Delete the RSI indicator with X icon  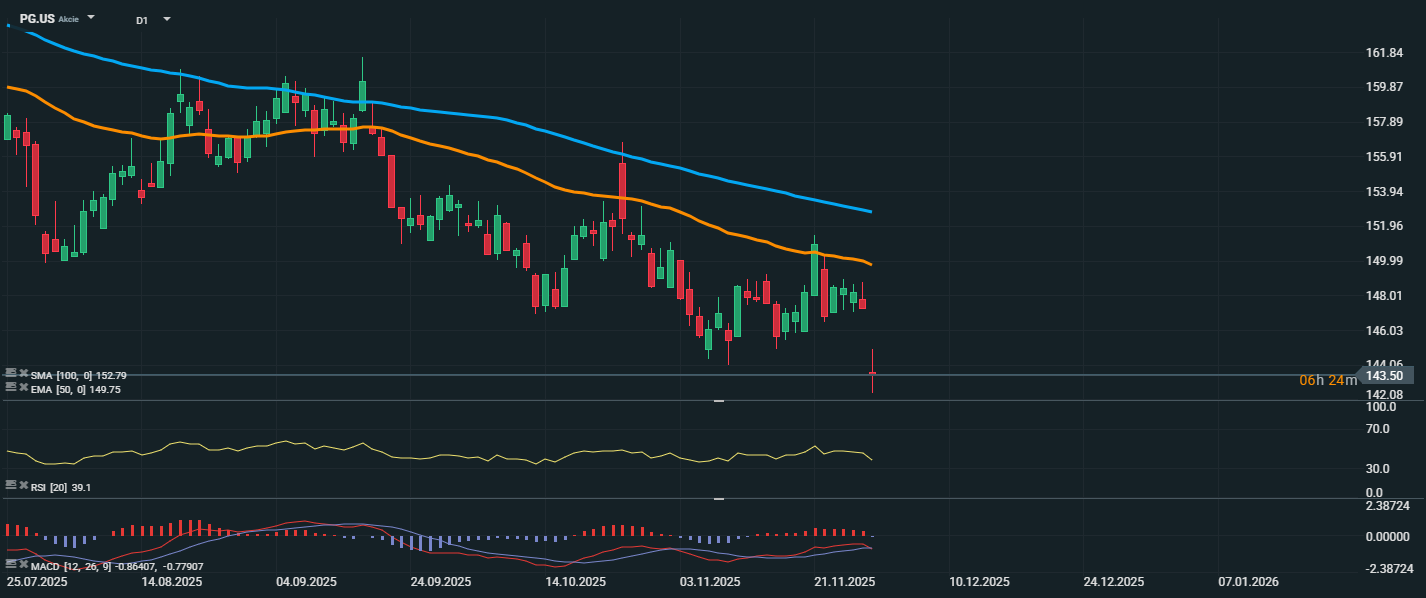[23, 487]
